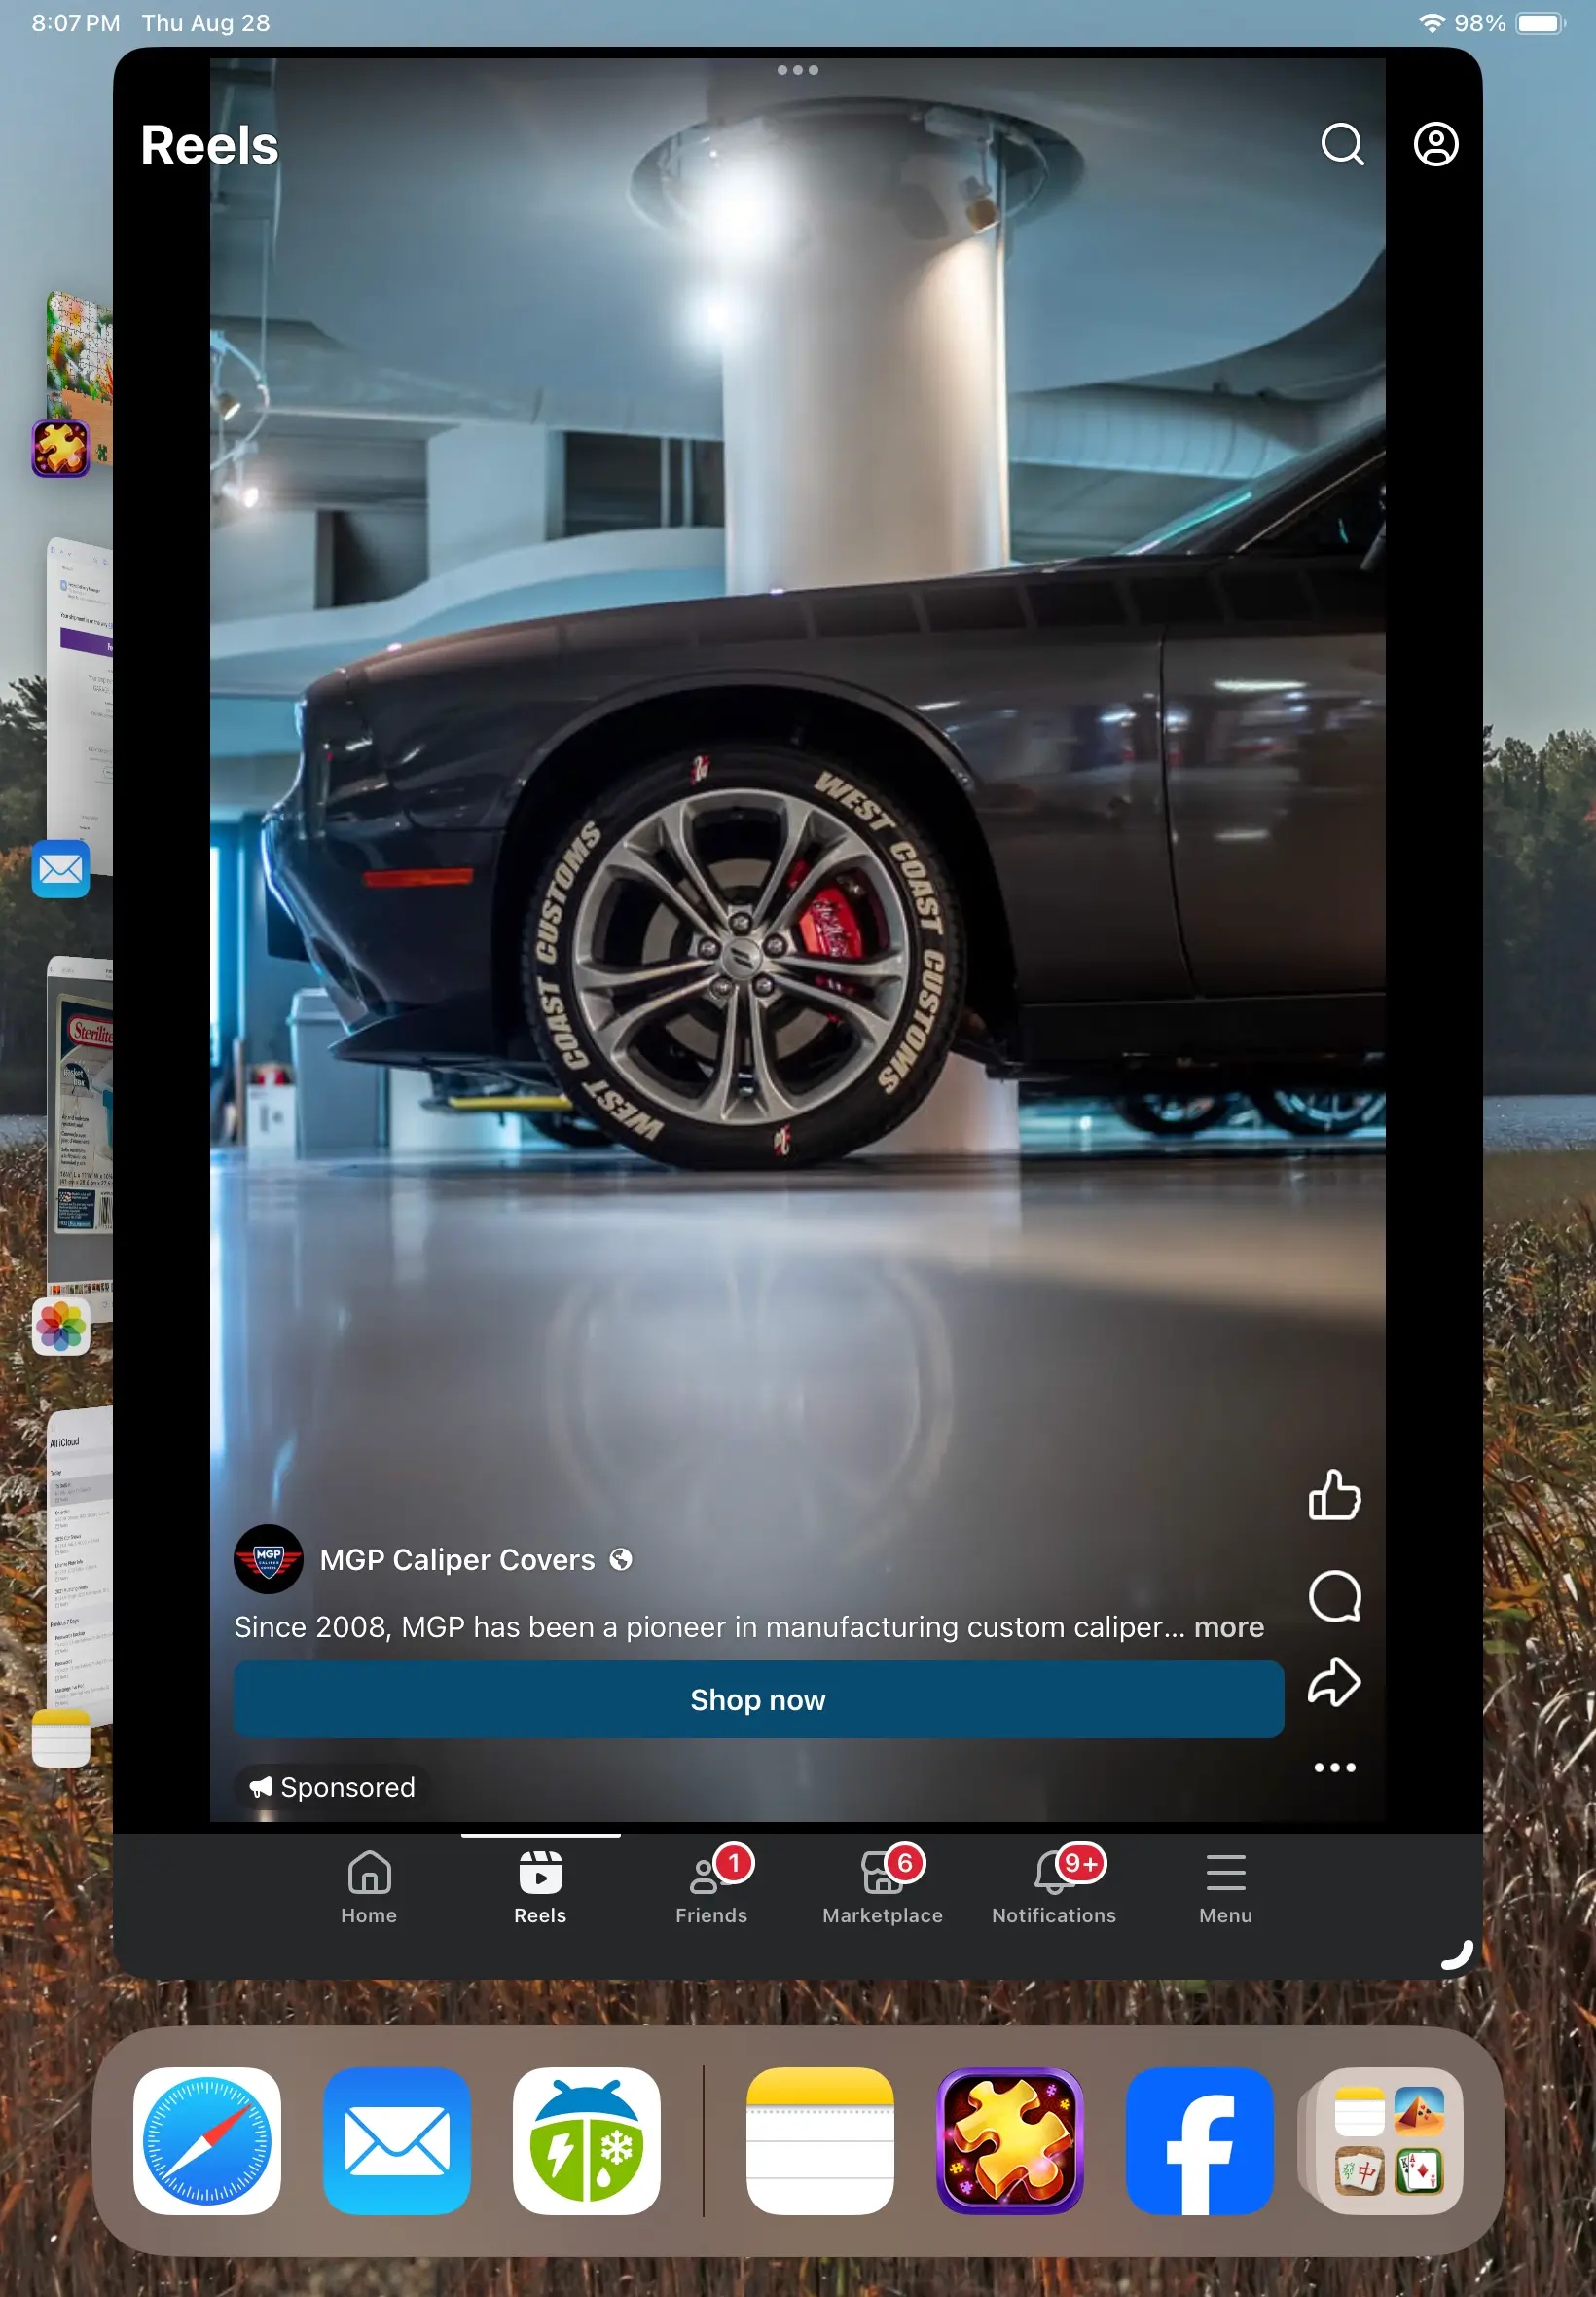View the Sponsored label info
The width and height of the screenshot is (1596, 2297).
click(332, 1787)
